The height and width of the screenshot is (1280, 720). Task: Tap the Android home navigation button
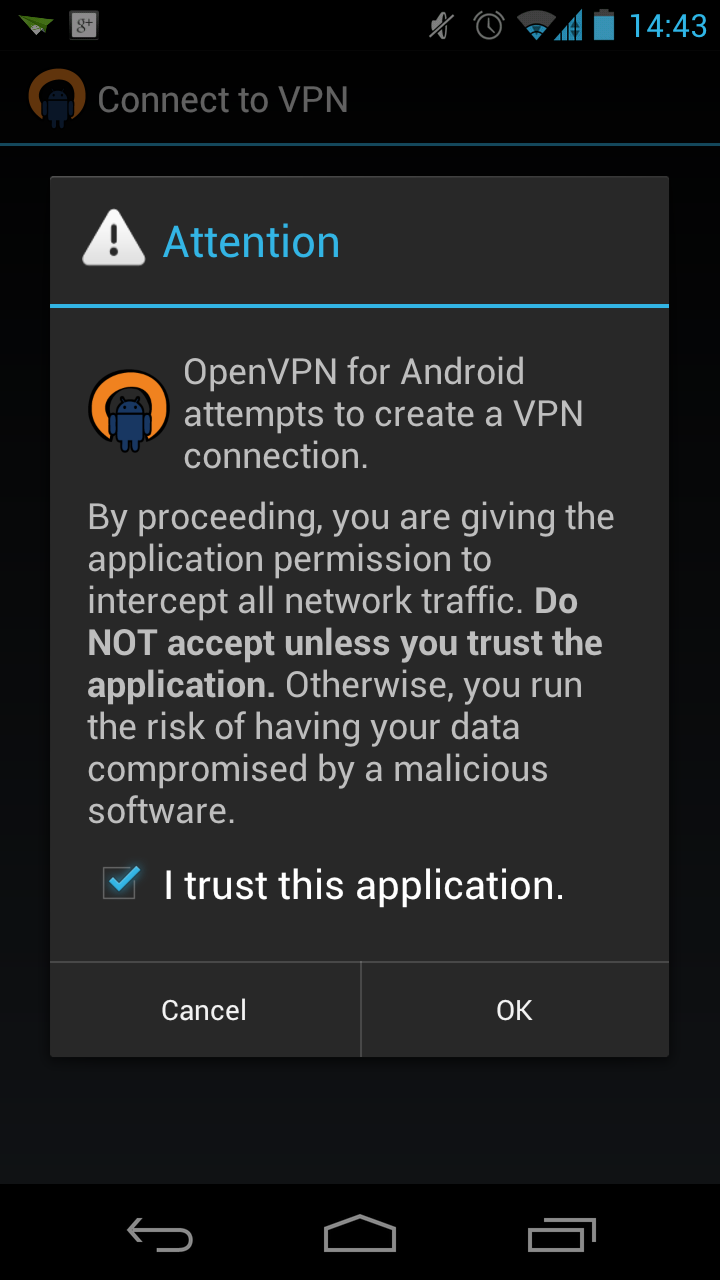point(360,1234)
